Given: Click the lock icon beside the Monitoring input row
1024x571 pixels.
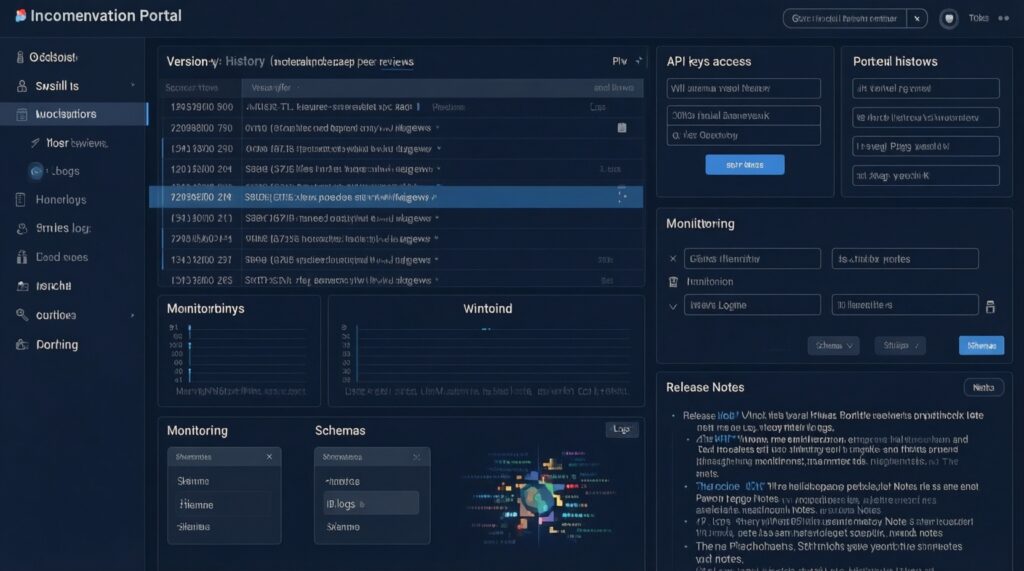Looking at the screenshot, I should tap(990, 306).
